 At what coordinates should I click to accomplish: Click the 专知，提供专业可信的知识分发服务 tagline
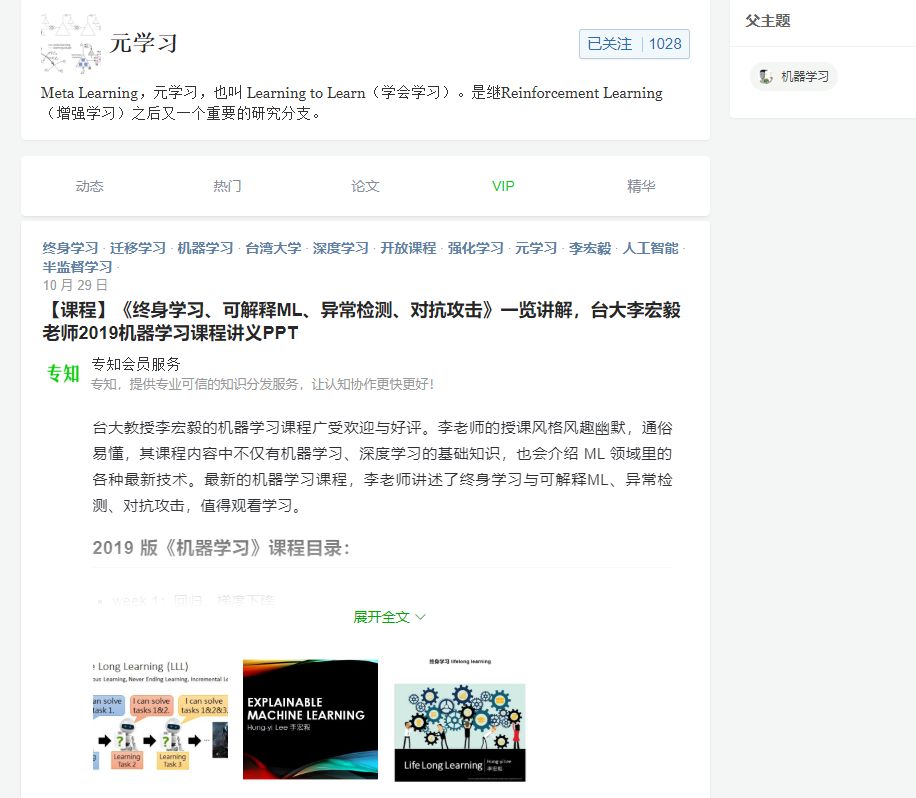pos(262,384)
